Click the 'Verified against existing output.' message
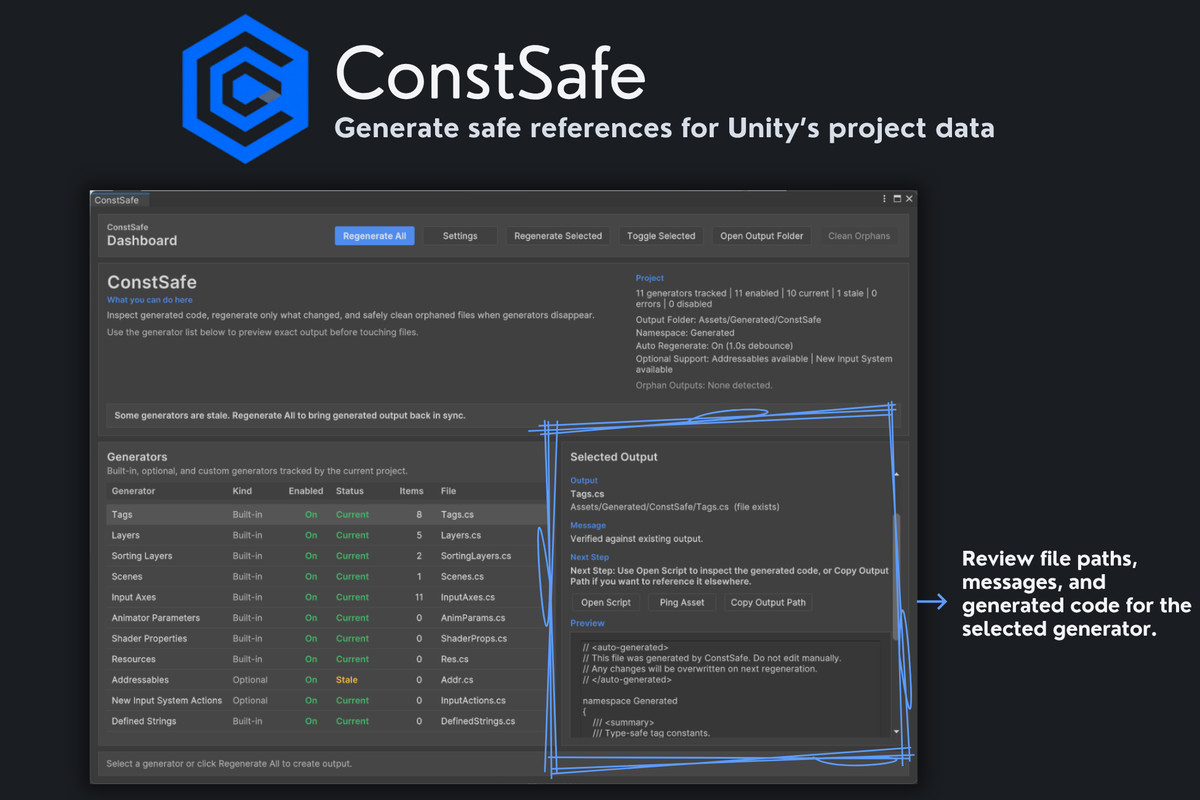 [x=639, y=539]
